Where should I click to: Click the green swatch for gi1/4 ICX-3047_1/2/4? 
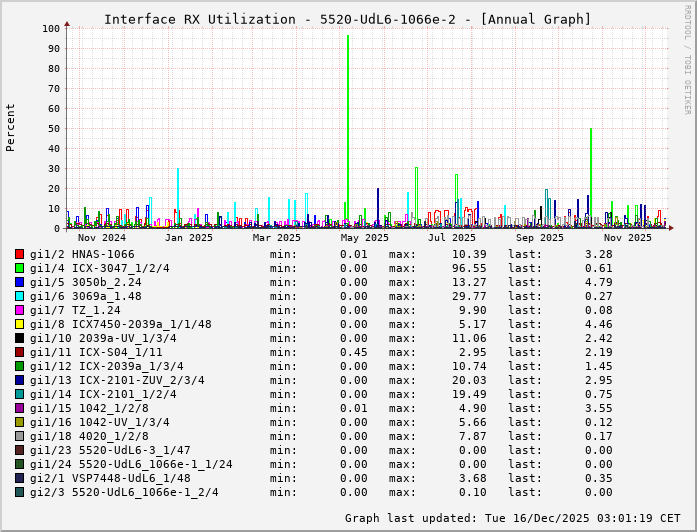click(x=19, y=268)
